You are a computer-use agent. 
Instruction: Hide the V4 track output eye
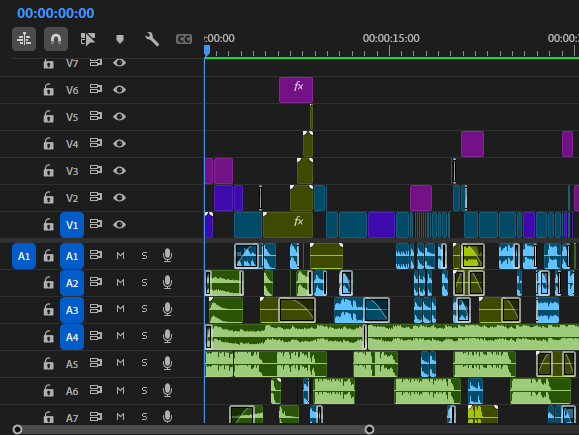[119, 144]
